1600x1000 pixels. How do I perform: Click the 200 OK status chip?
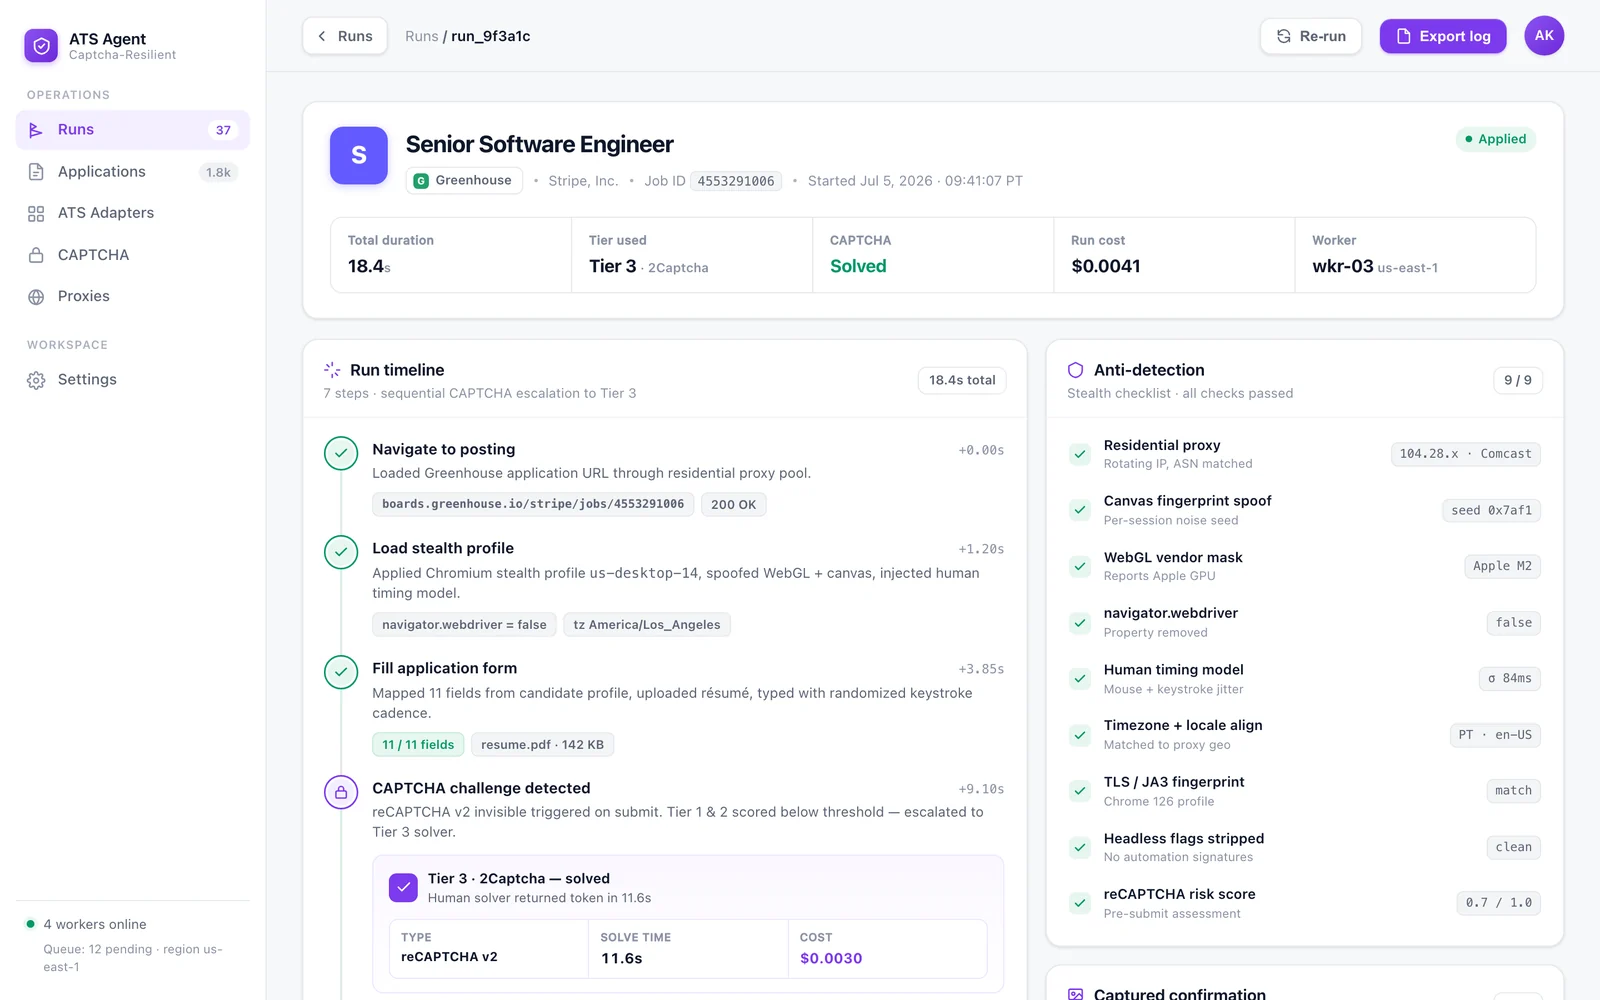[734, 504]
